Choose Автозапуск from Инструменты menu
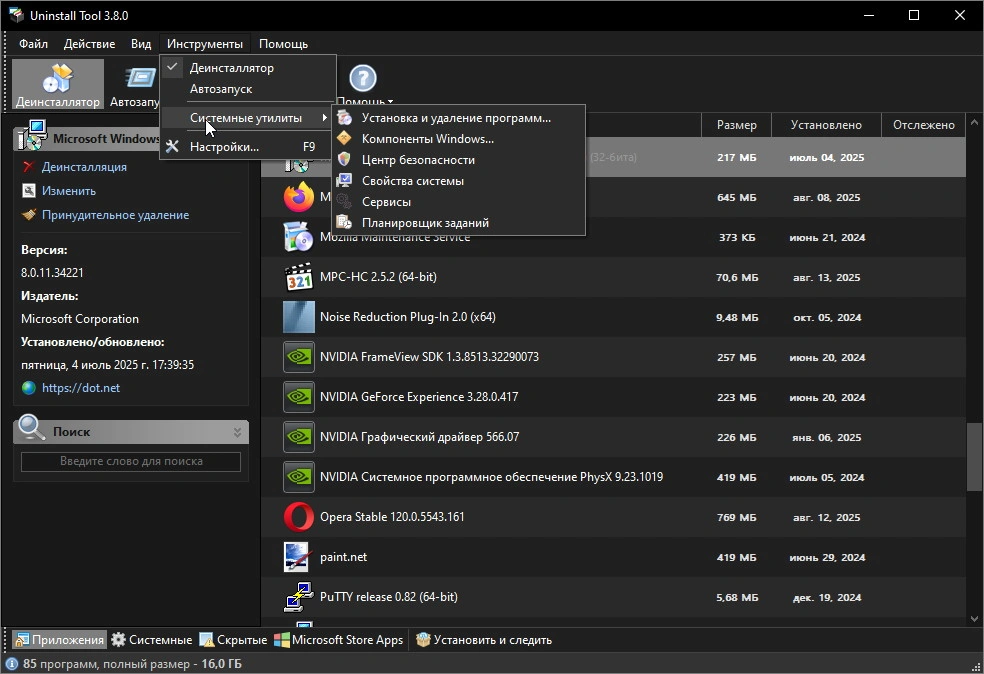This screenshot has height=674, width=984. pos(248,89)
